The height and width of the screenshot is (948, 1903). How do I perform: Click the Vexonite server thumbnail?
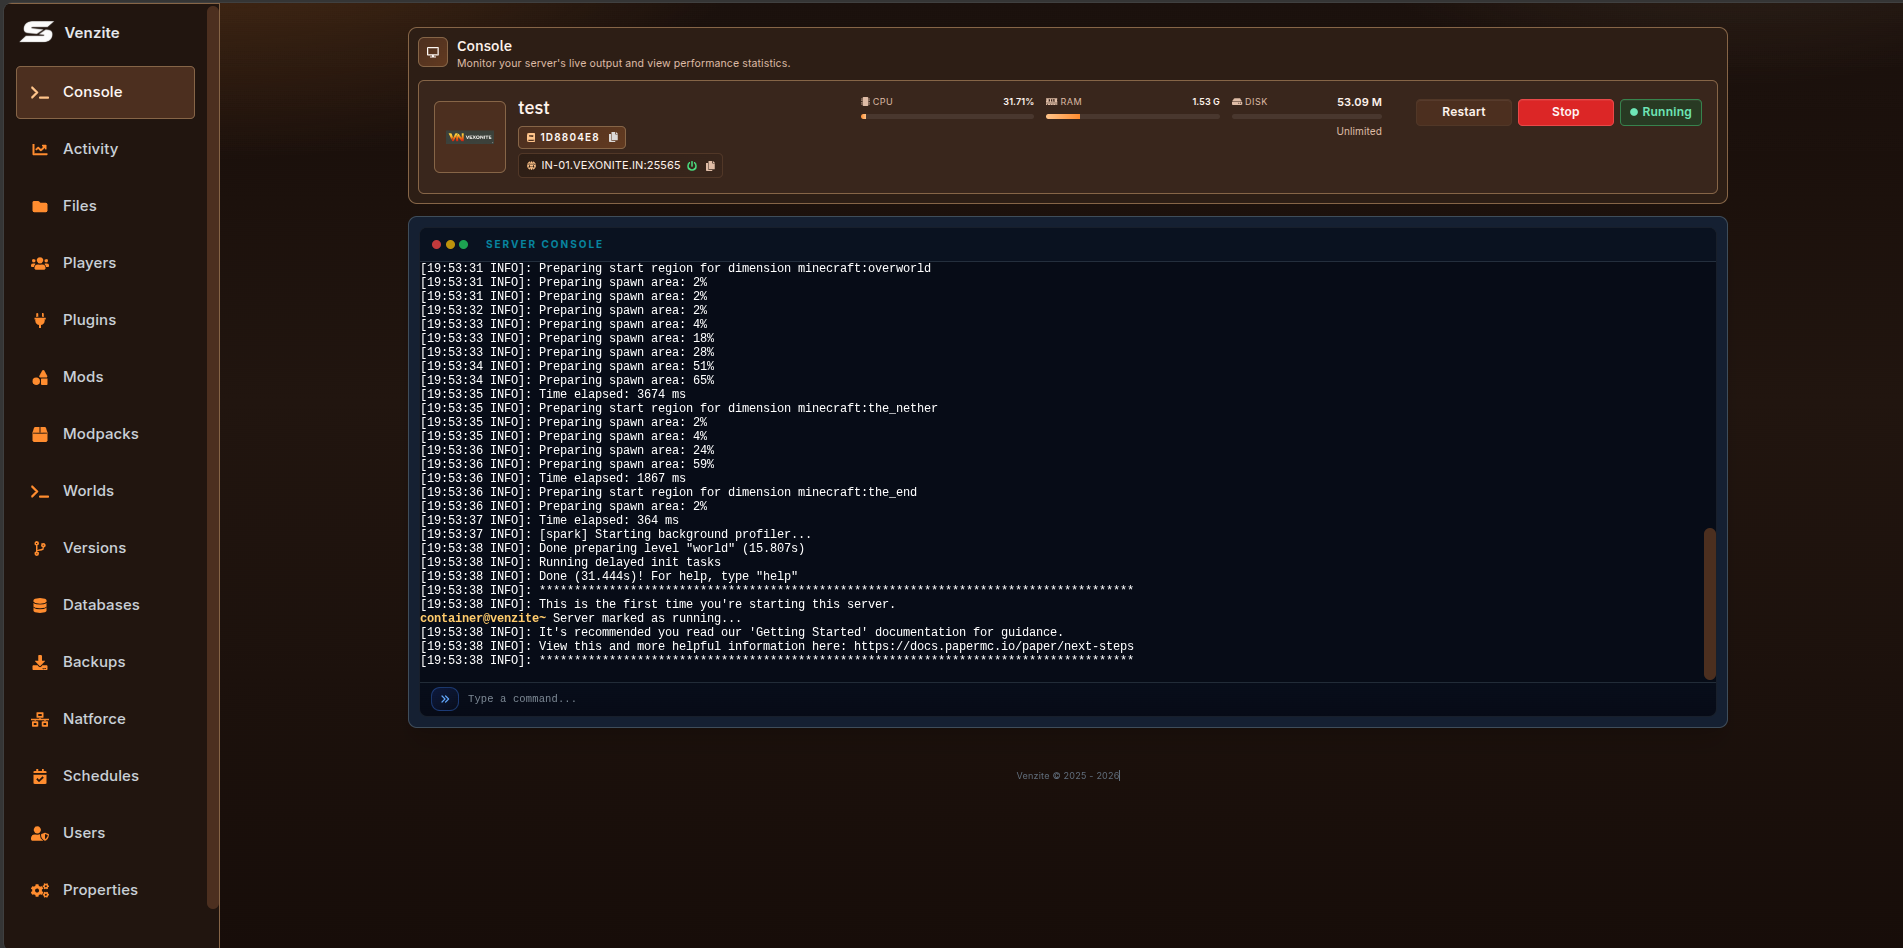[x=470, y=137]
